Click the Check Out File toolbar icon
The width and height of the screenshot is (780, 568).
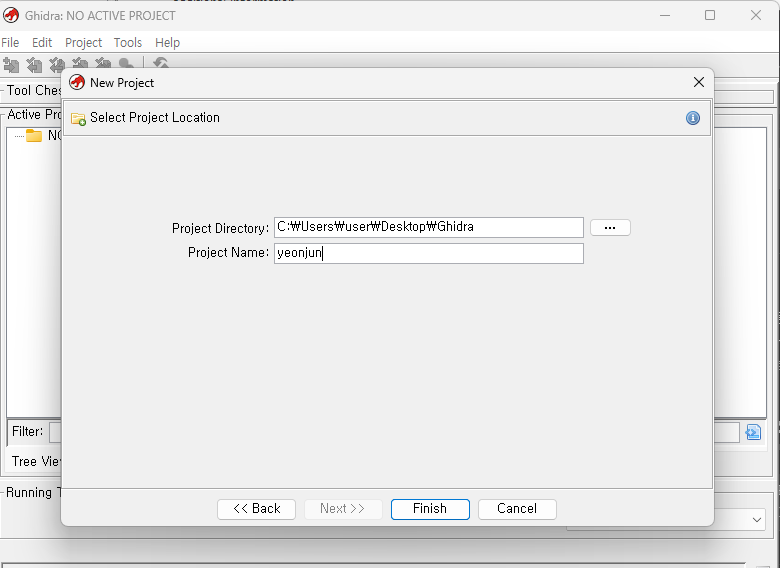click(34, 64)
